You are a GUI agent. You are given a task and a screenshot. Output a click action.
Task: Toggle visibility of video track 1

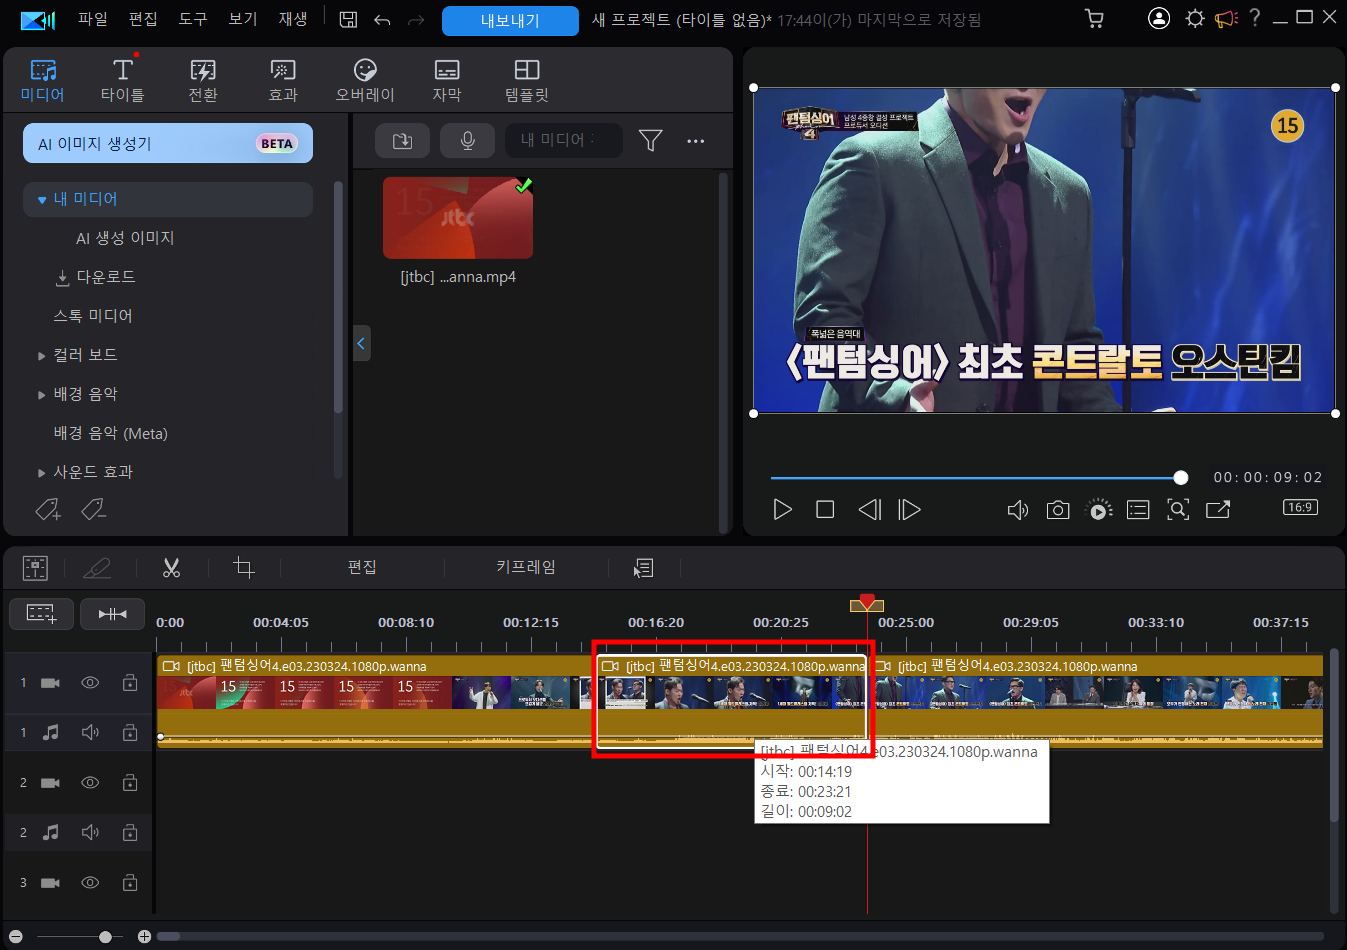click(90, 683)
